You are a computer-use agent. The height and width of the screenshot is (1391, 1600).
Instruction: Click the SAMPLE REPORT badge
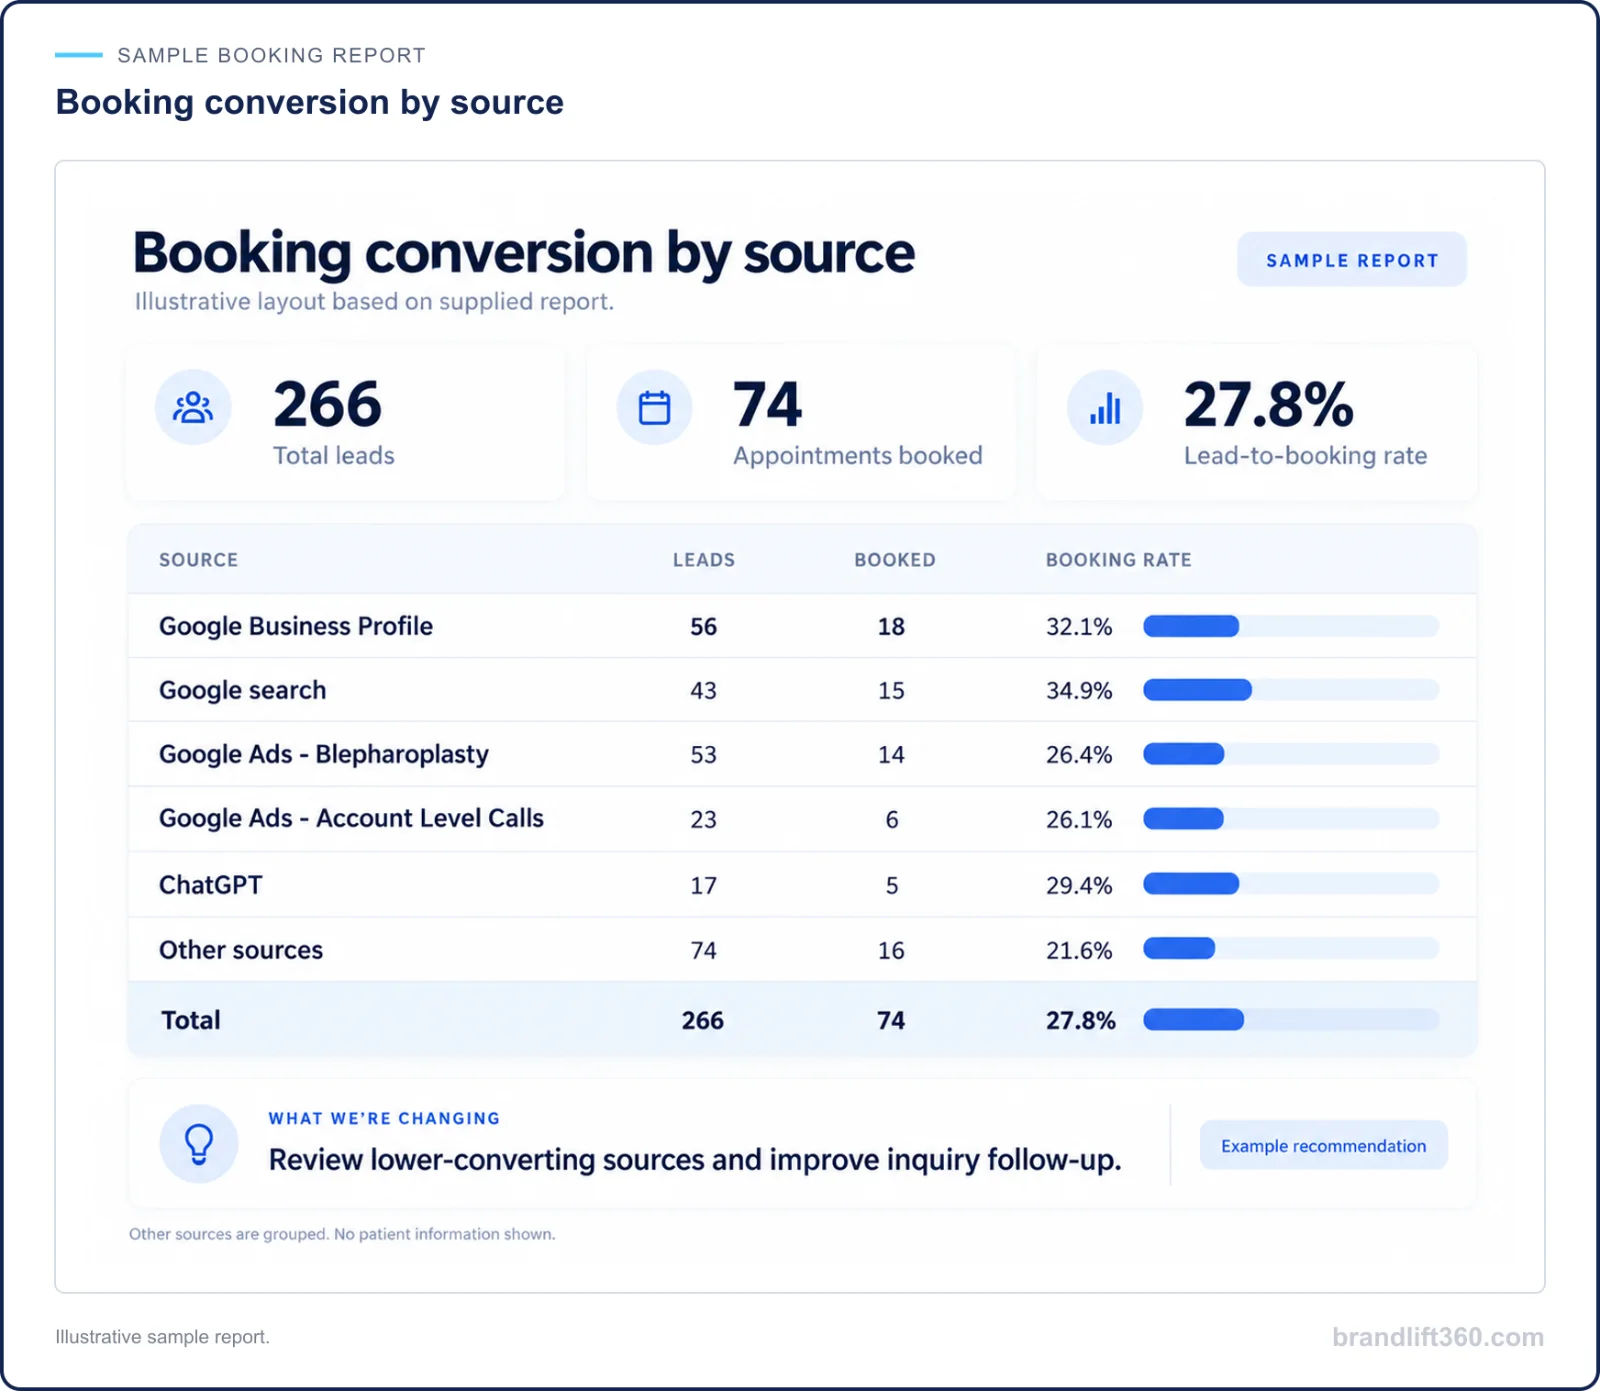click(1352, 260)
